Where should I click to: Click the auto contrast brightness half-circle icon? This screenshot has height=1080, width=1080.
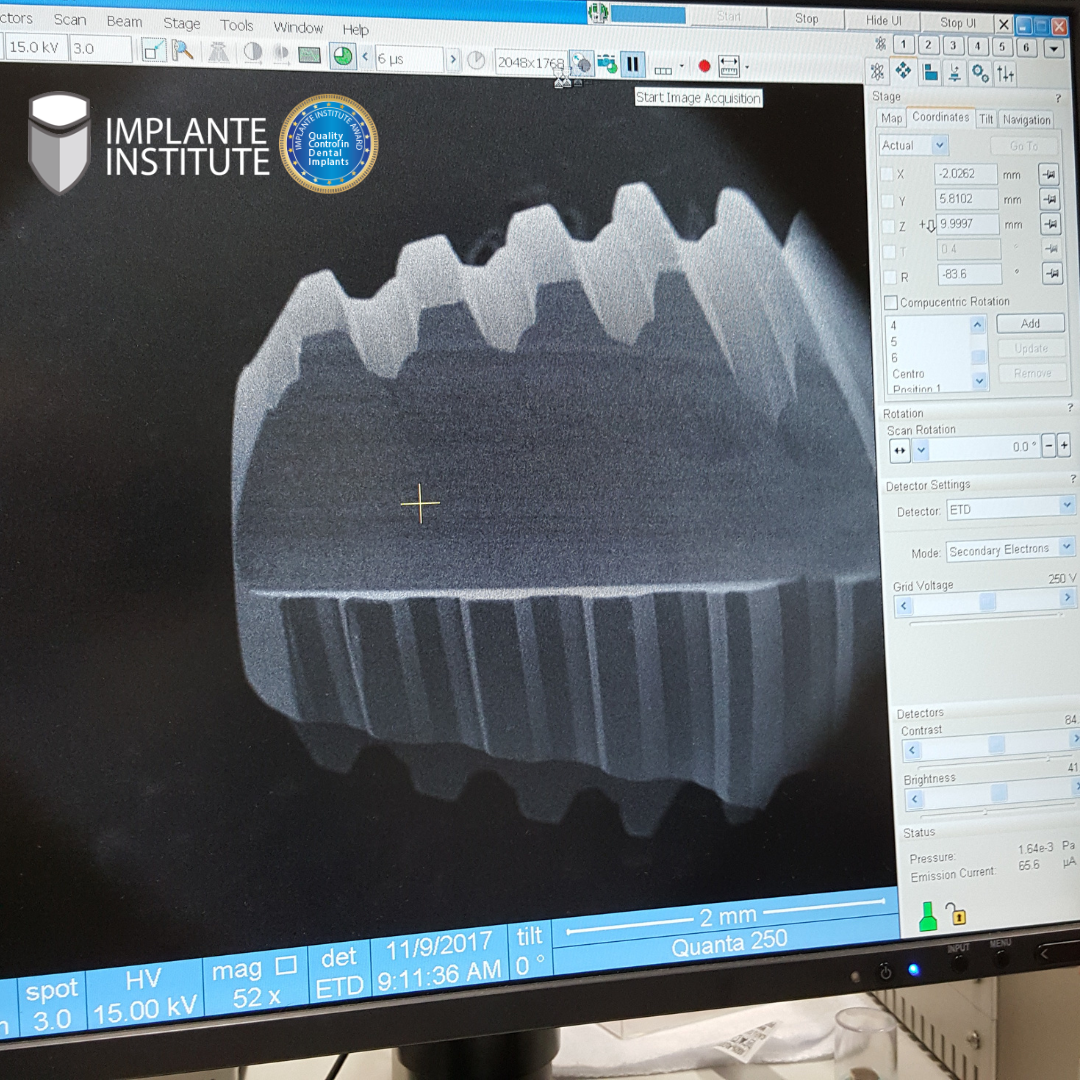(253, 52)
